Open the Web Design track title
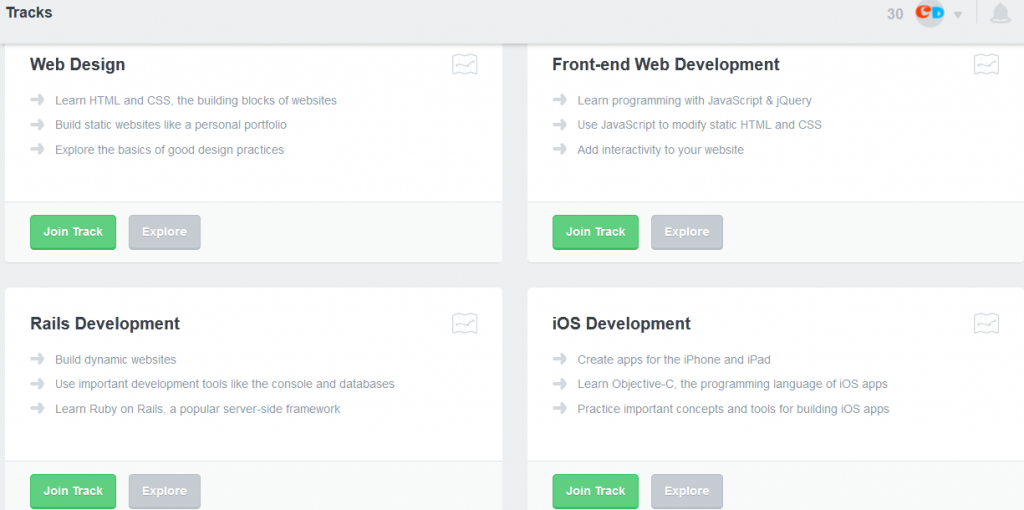1024x510 pixels. pyautogui.click(x=78, y=65)
